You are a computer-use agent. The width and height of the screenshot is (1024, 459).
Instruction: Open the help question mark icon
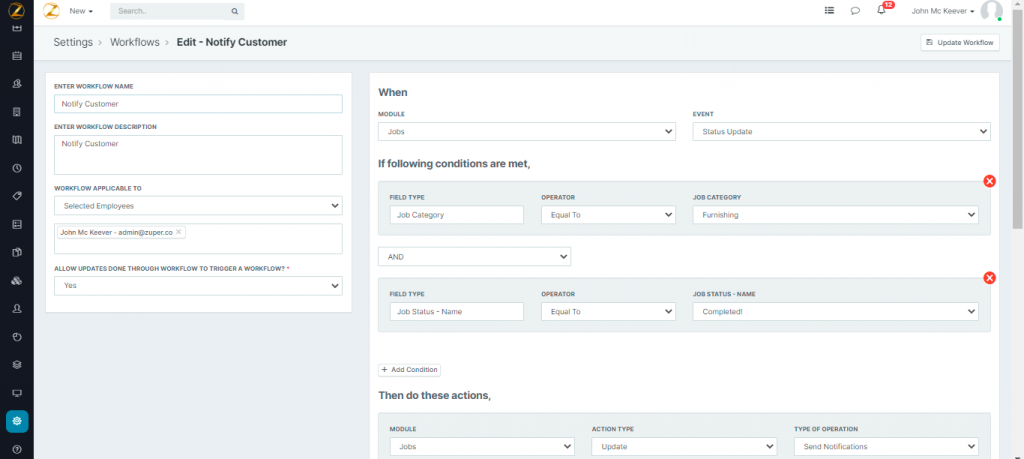pos(17,449)
